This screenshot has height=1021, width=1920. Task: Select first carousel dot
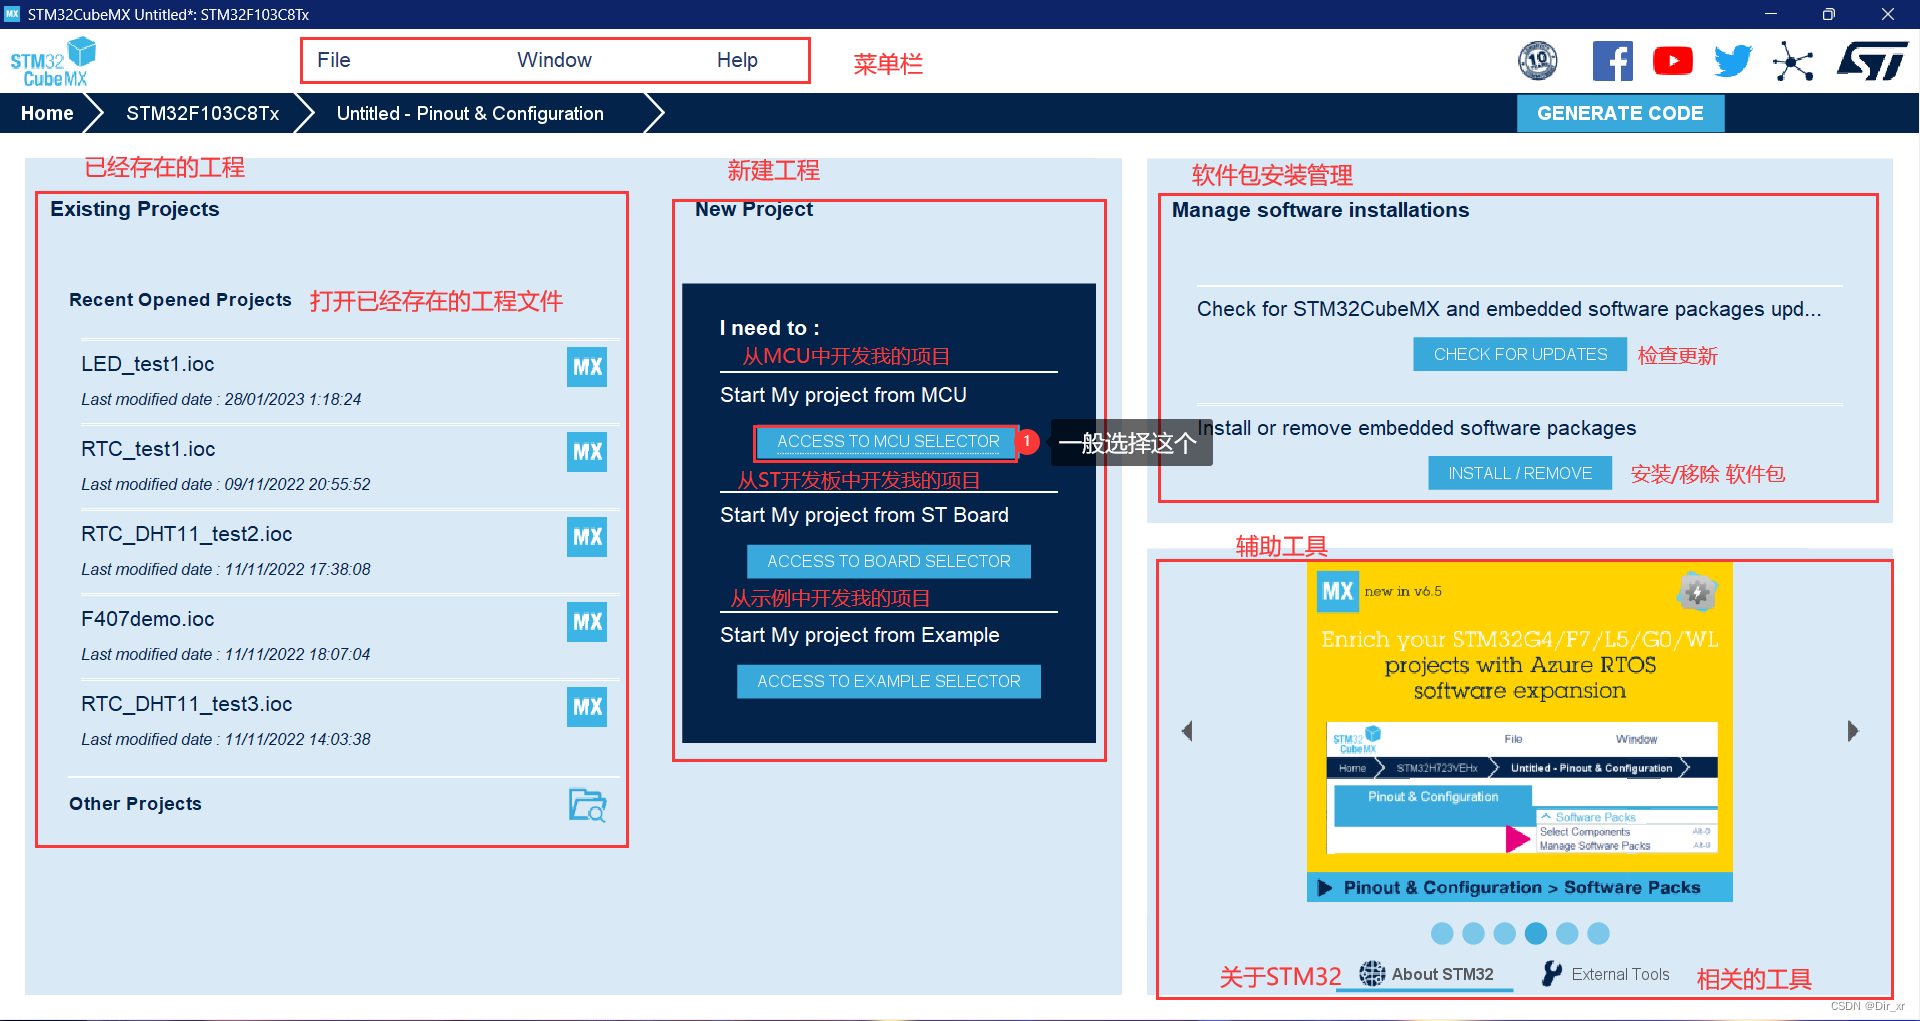1442,933
